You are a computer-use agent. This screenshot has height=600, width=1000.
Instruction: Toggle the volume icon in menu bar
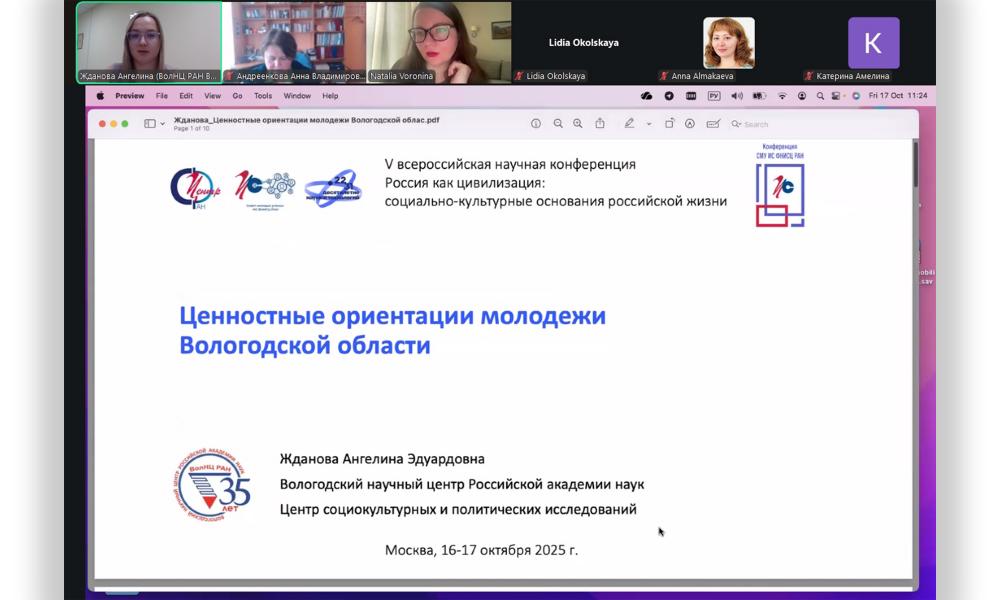pos(737,96)
